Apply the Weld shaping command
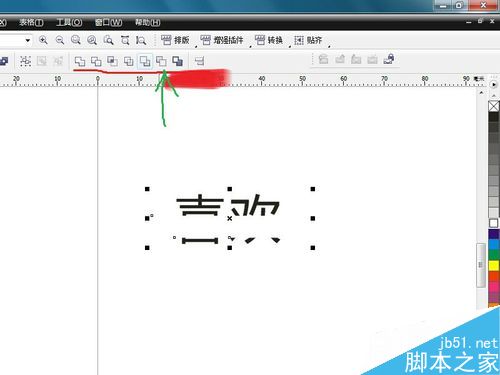Image resolution: width=500 pixels, height=375 pixels. (x=80, y=61)
